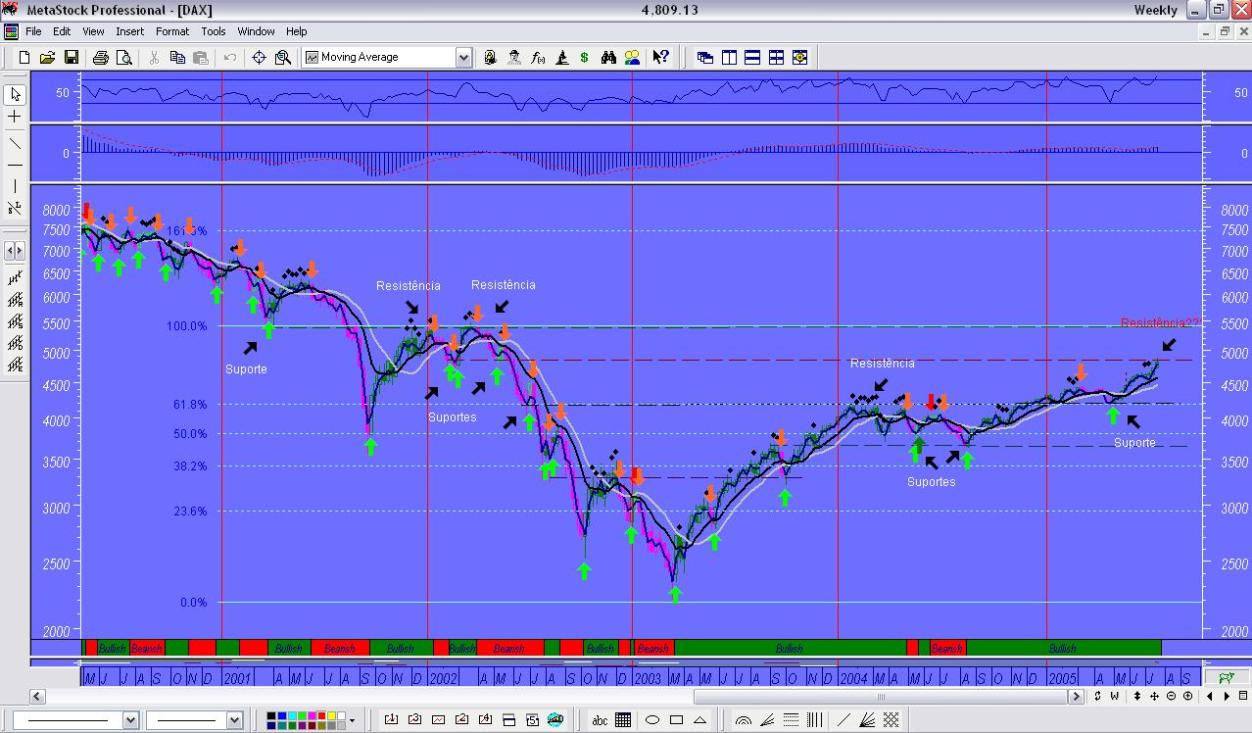Open the Tools menu

212,31
